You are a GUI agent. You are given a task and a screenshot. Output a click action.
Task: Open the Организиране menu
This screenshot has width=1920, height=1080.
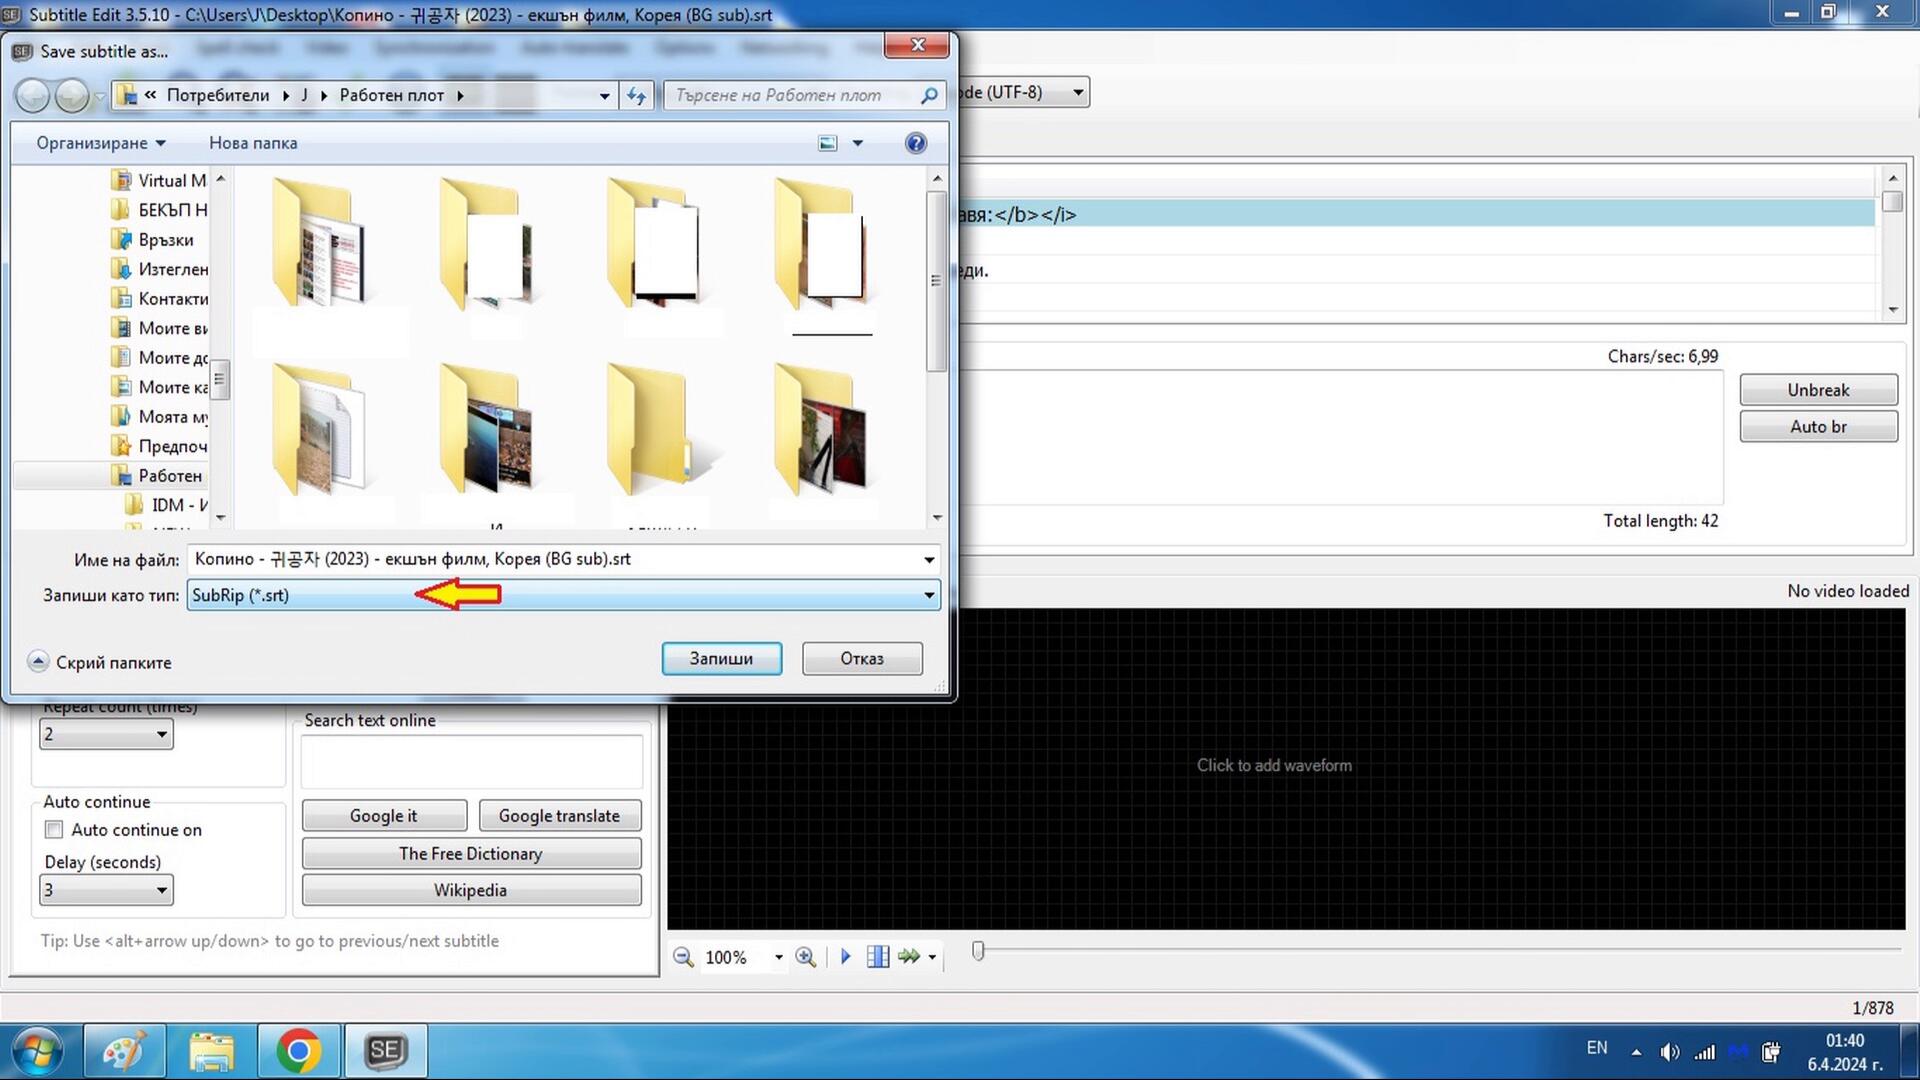coord(100,143)
